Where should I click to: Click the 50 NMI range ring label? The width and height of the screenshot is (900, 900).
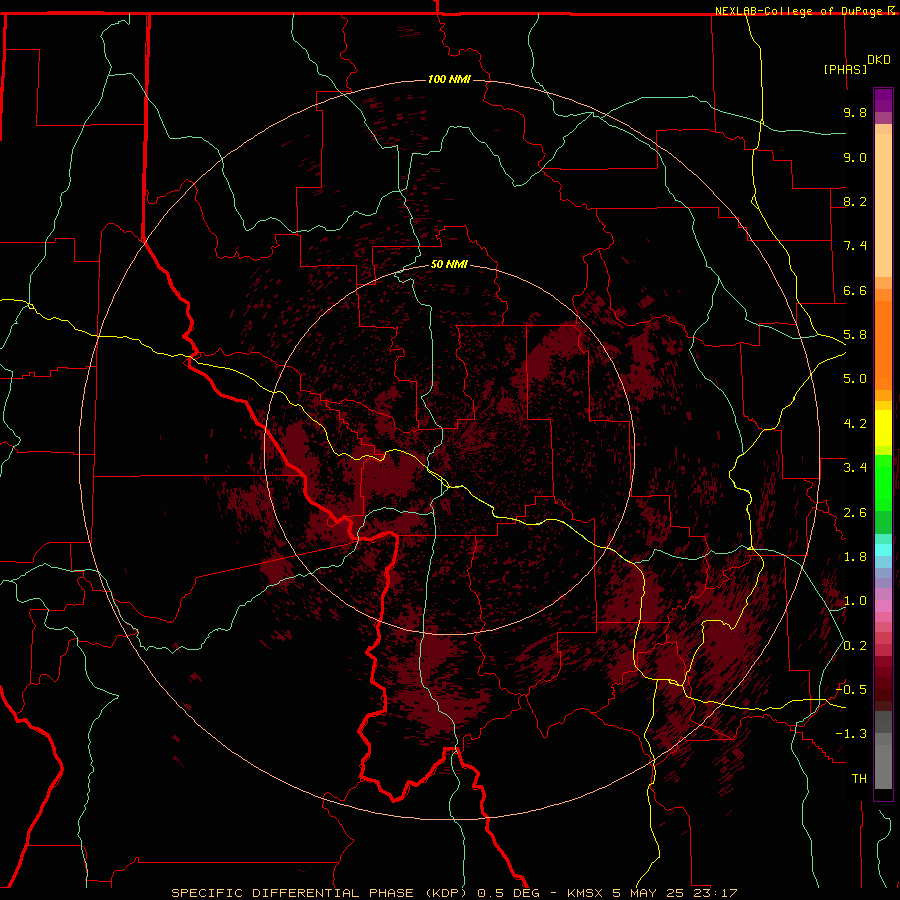tap(449, 264)
